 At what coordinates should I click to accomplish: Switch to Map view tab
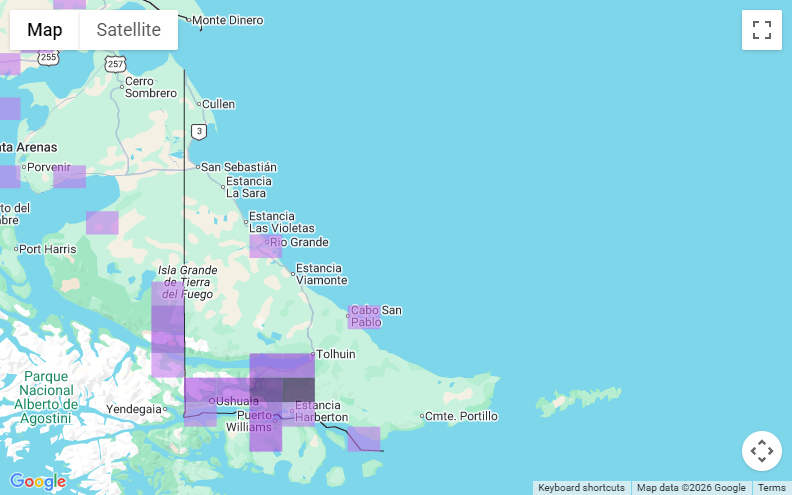[45, 30]
